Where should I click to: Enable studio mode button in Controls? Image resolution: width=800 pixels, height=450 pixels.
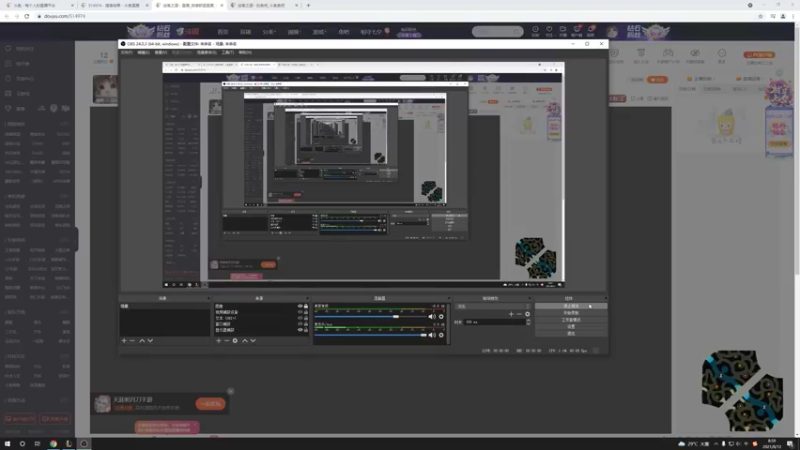pyautogui.click(x=571, y=320)
